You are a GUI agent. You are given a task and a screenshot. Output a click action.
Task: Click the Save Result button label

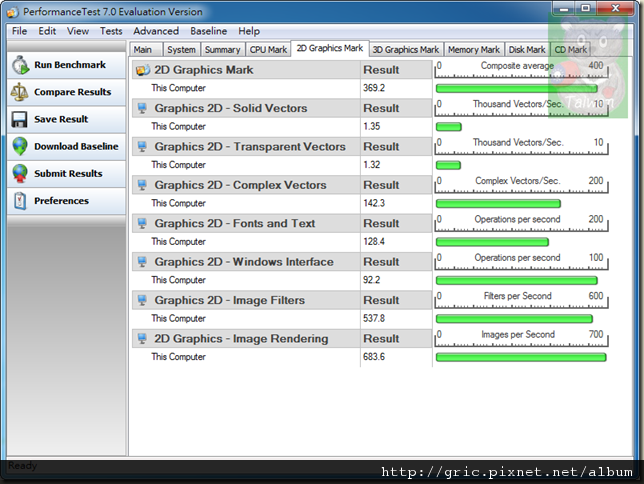[61, 119]
